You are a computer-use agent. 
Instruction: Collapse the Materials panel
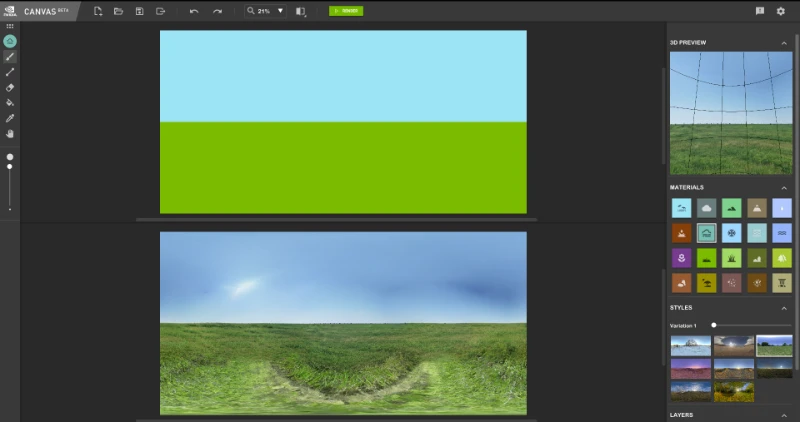pos(784,188)
